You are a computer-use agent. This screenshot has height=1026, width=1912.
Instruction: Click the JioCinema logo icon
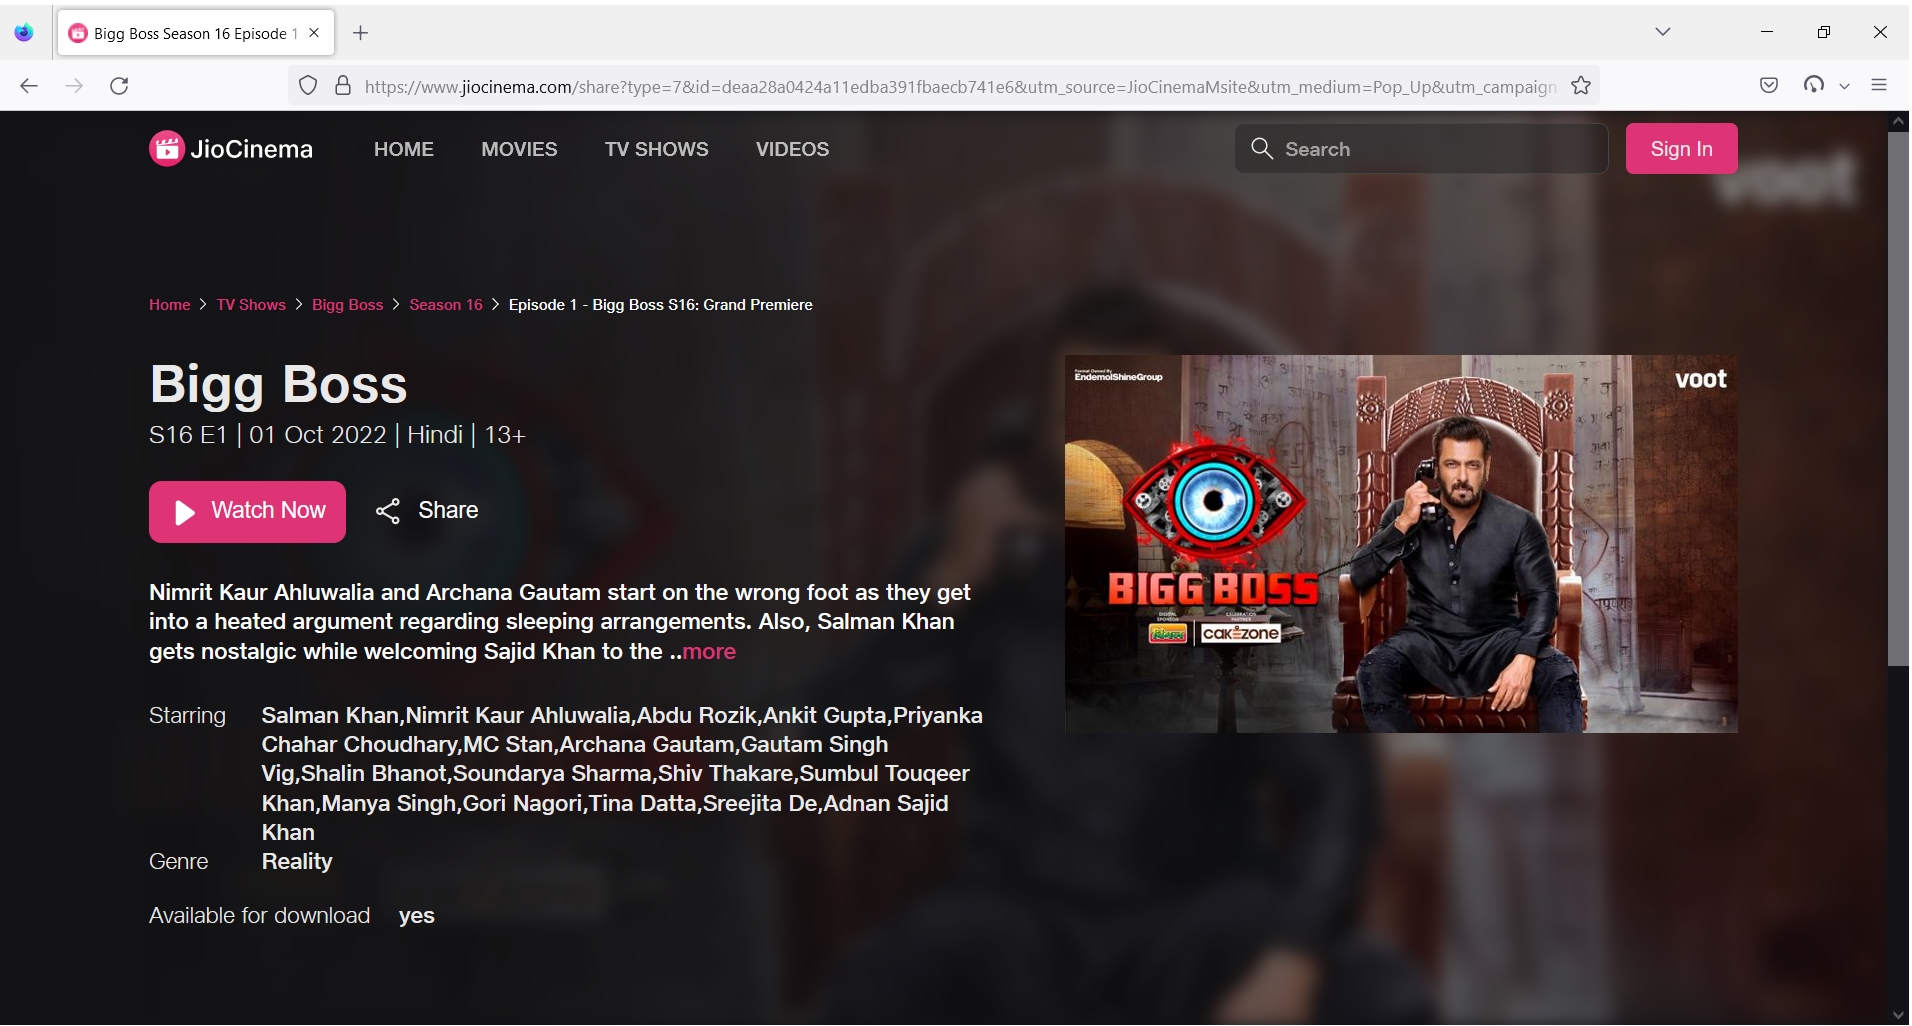pyautogui.click(x=167, y=148)
